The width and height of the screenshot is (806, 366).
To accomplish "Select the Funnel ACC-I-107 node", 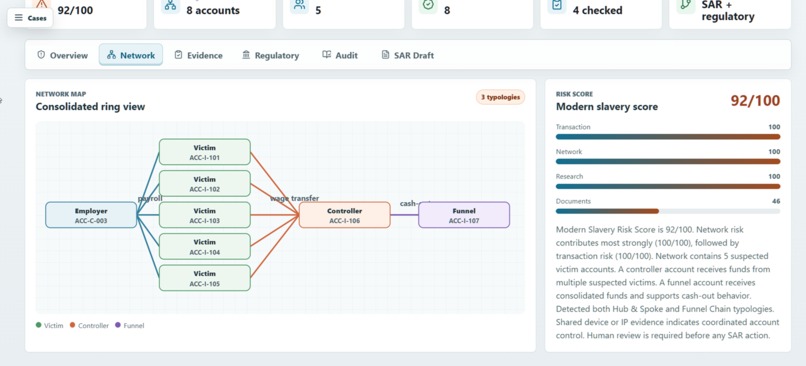I will [x=464, y=215].
